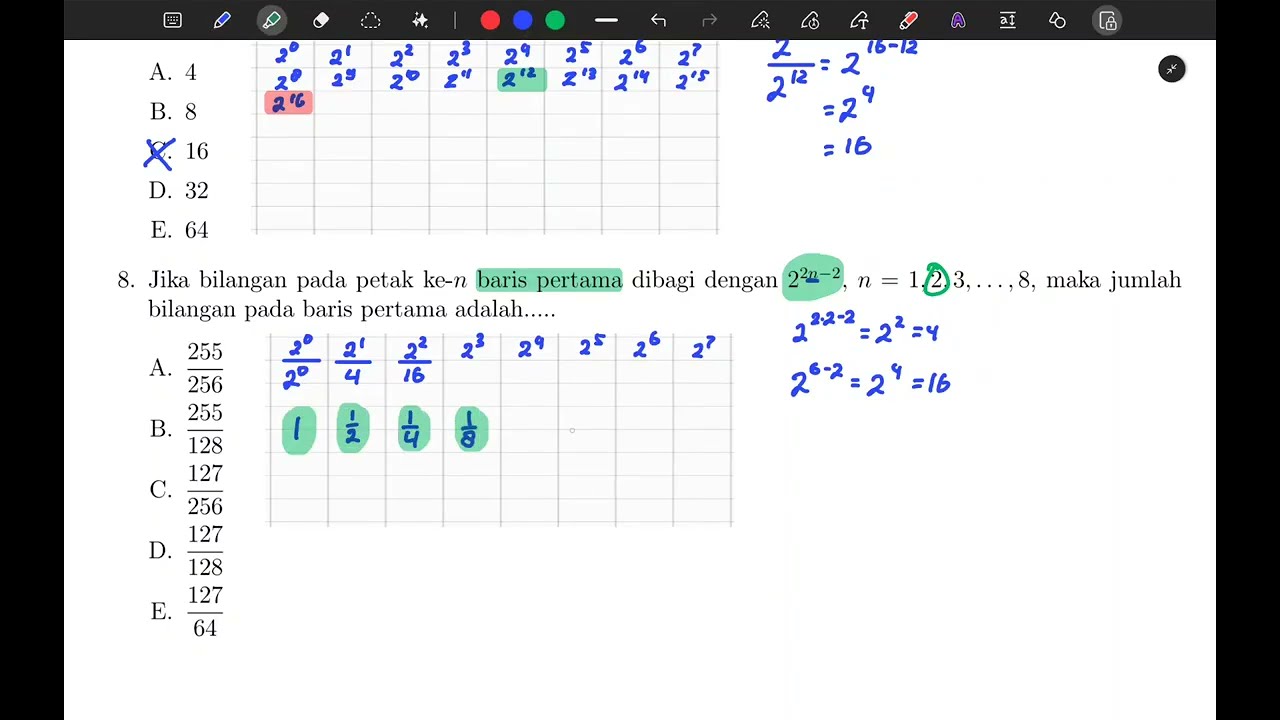Viewport: 1280px width, 720px height.
Task: Click fraction 255/128 of option B
Action: (x=205, y=429)
